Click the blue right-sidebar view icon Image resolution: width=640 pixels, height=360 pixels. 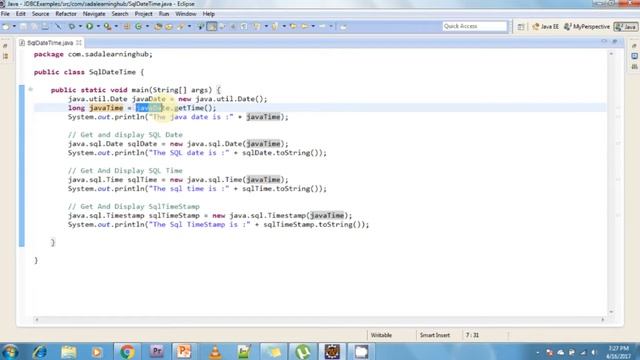(634, 56)
